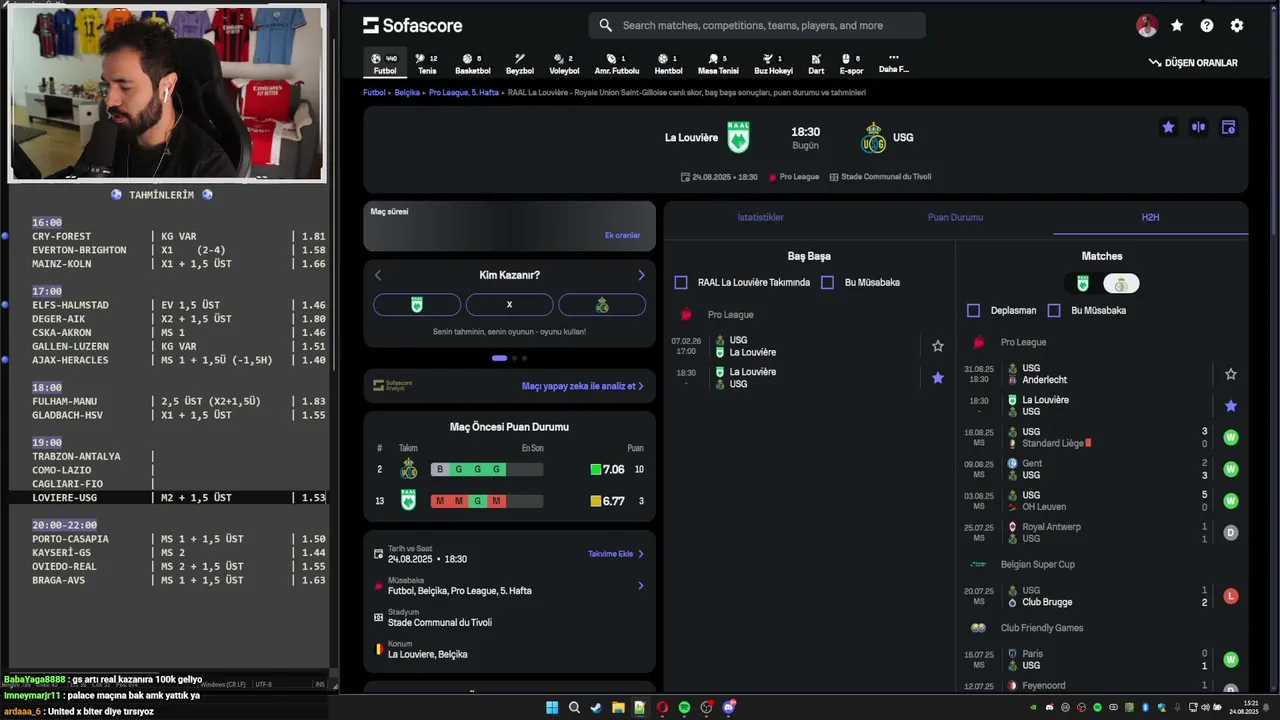Toggle match favorite star in header

click(x=1168, y=127)
